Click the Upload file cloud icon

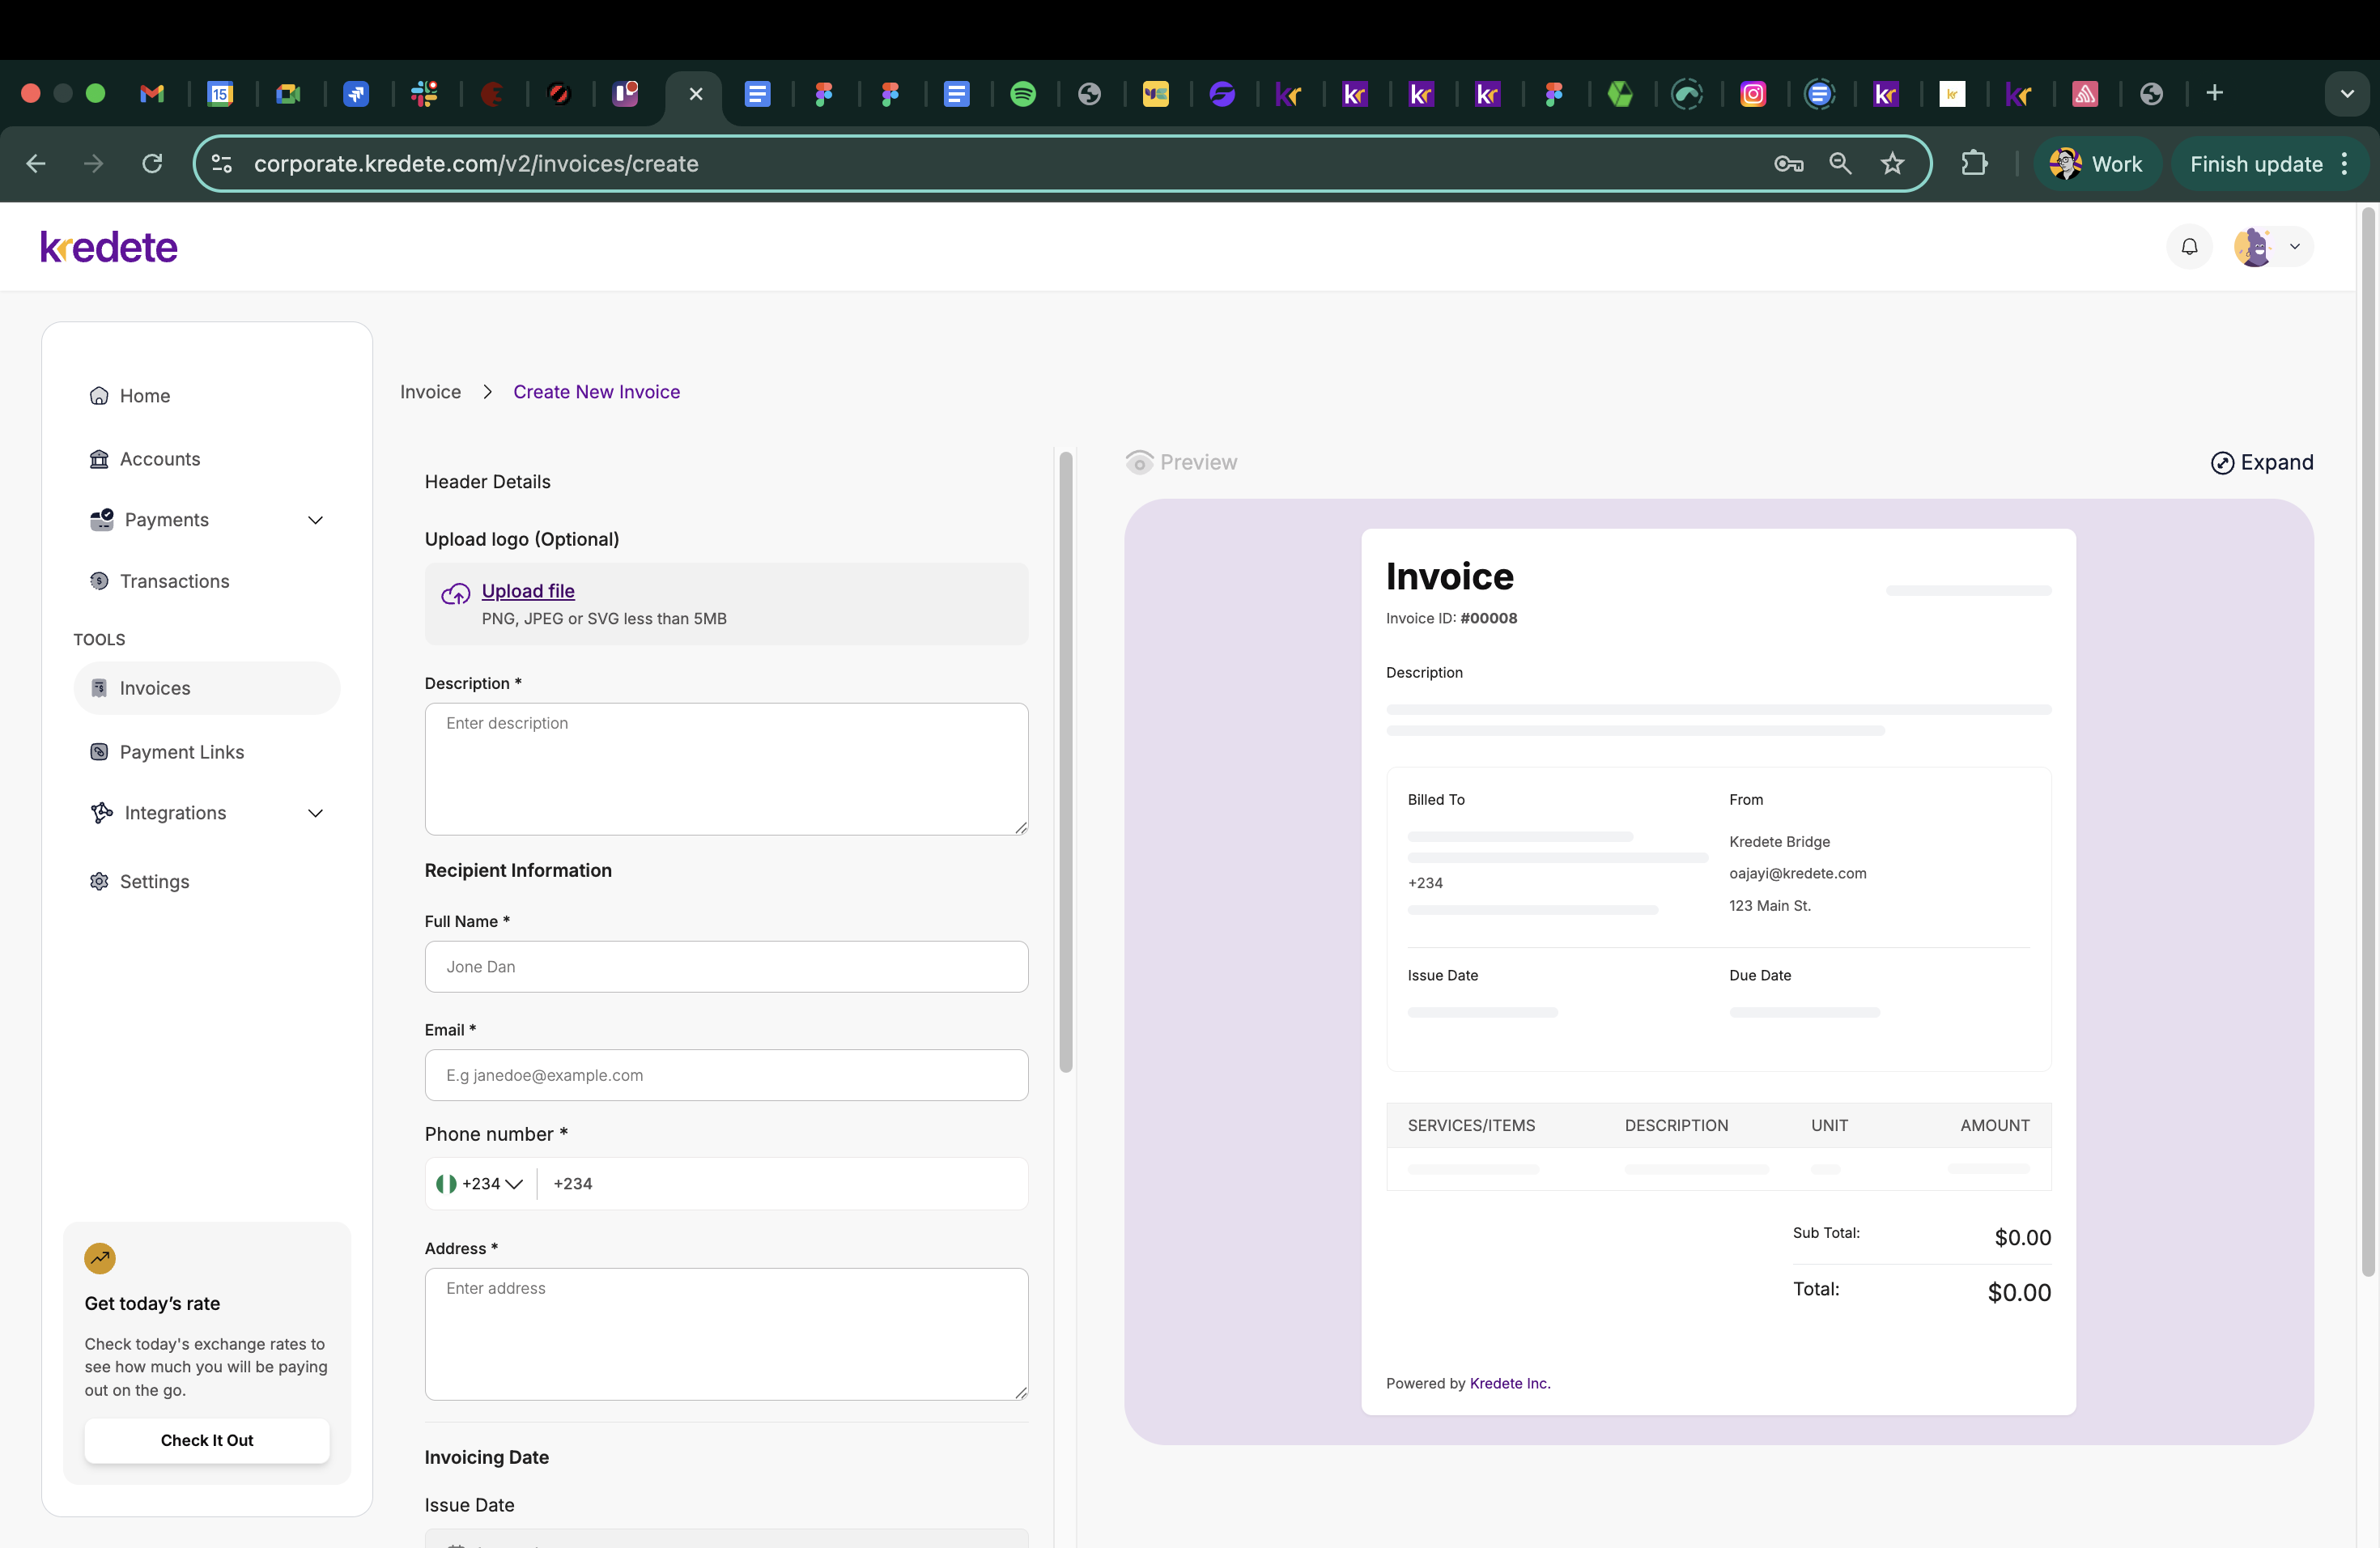[455, 592]
